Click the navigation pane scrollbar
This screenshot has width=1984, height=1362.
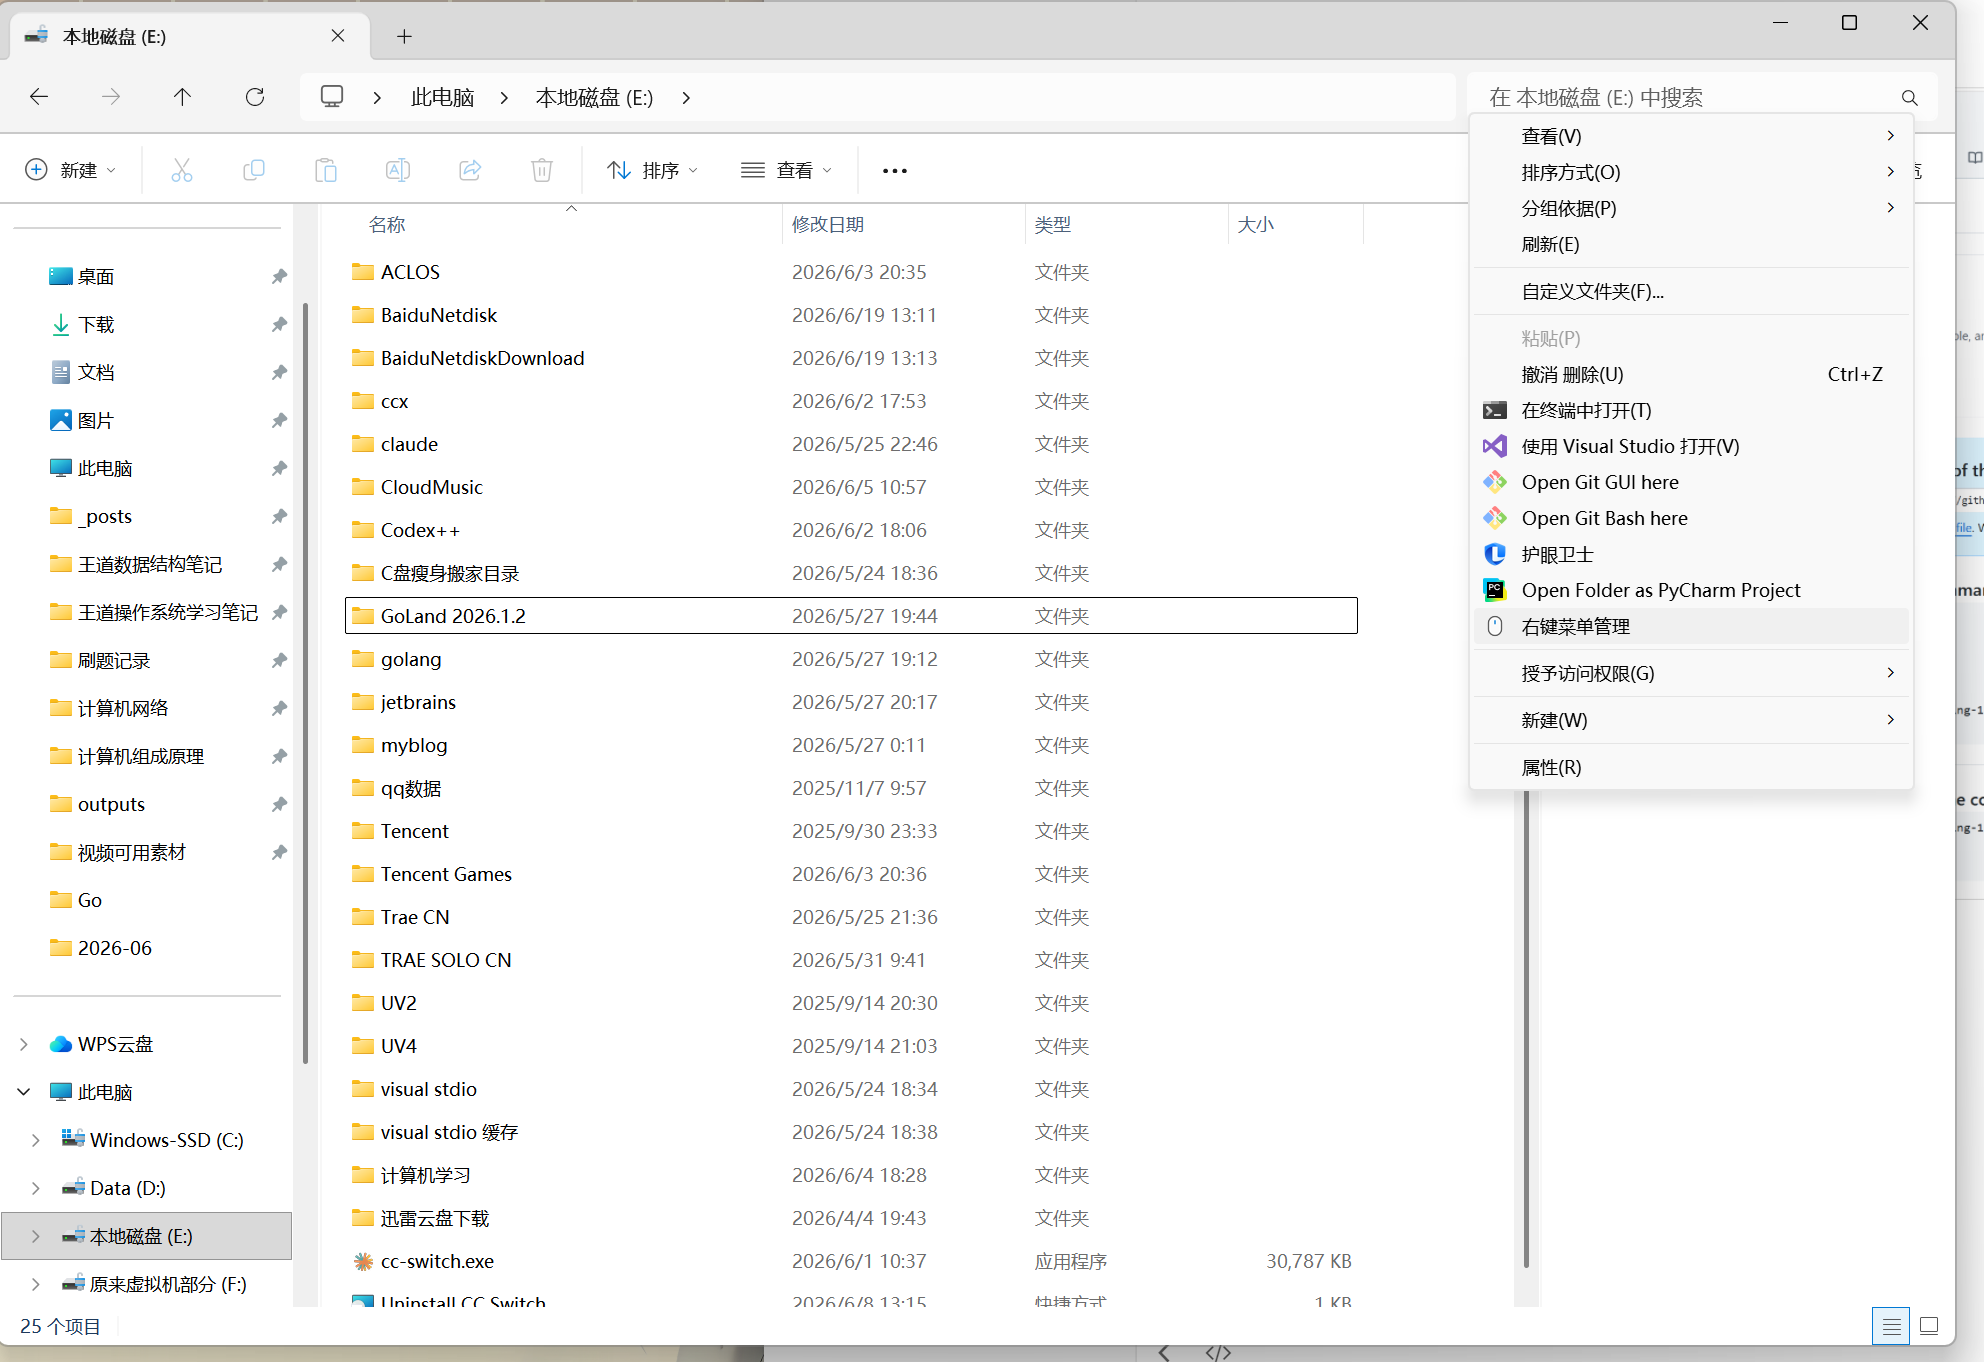305,683
